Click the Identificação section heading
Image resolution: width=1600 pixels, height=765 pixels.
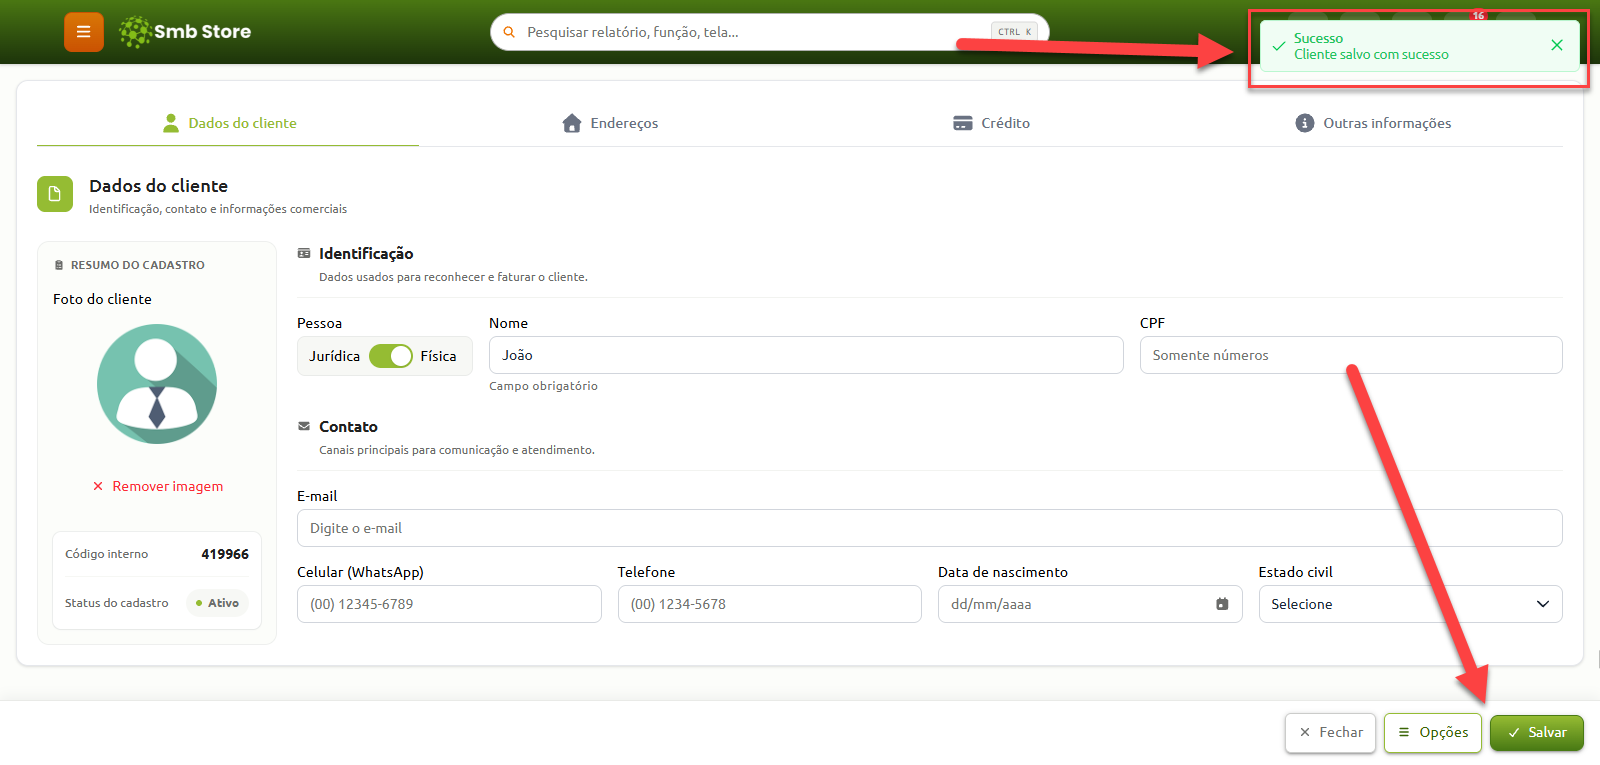(x=366, y=254)
